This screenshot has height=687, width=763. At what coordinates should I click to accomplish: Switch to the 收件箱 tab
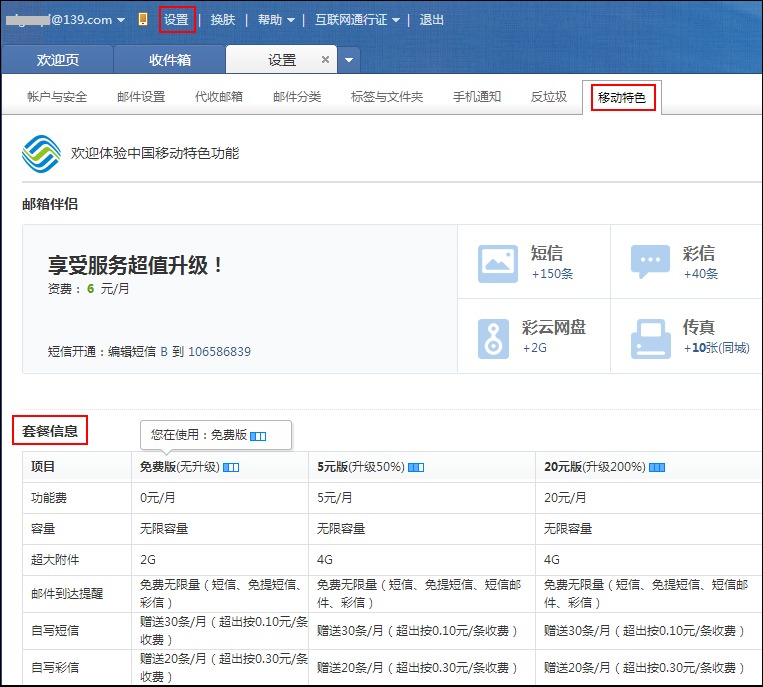click(170, 60)
